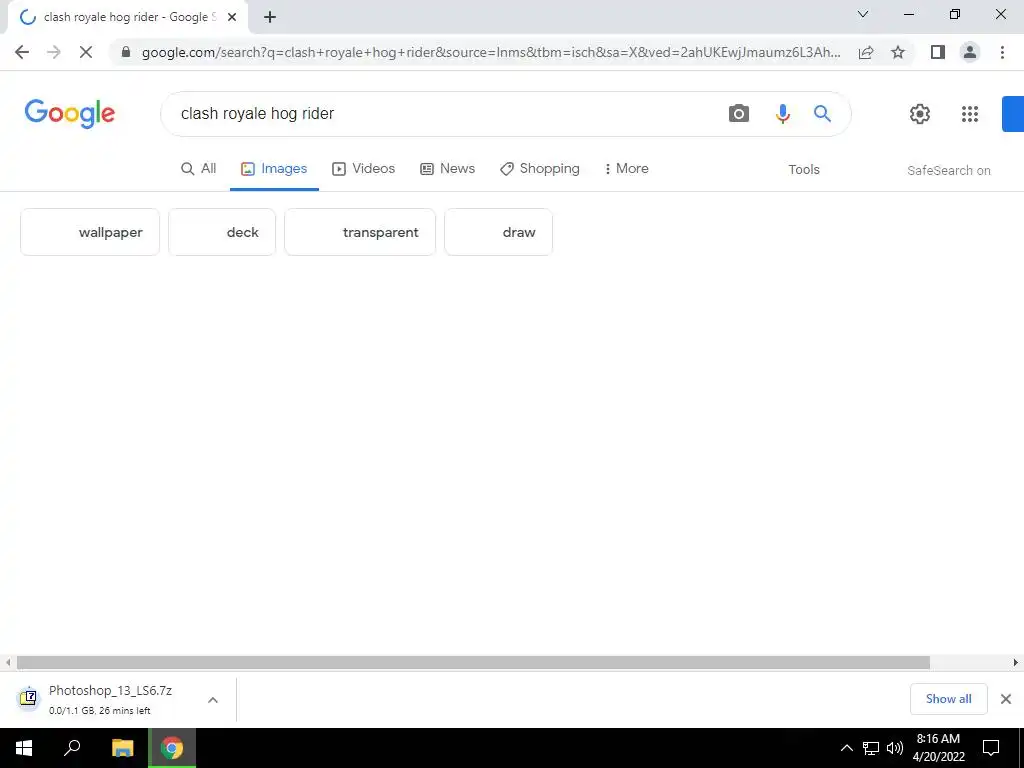Open the tab search chevron
This screenshot has height=768, width=1024.
pos(863,14)
